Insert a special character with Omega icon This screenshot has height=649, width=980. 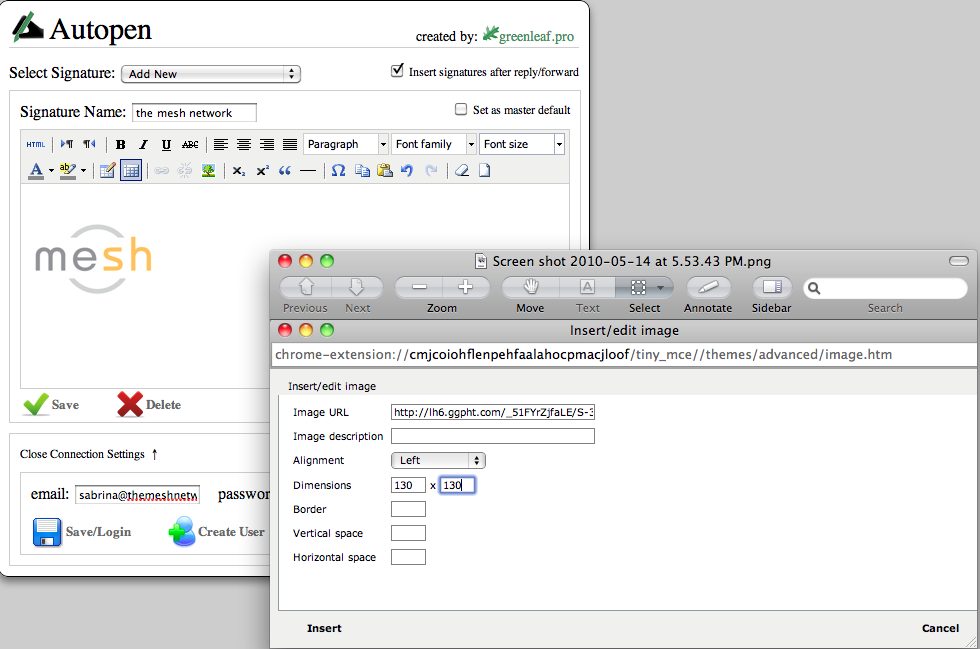338,171
